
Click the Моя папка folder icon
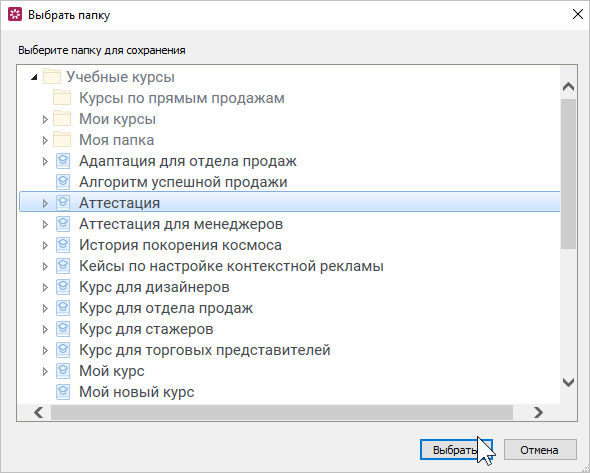[62, 140]
